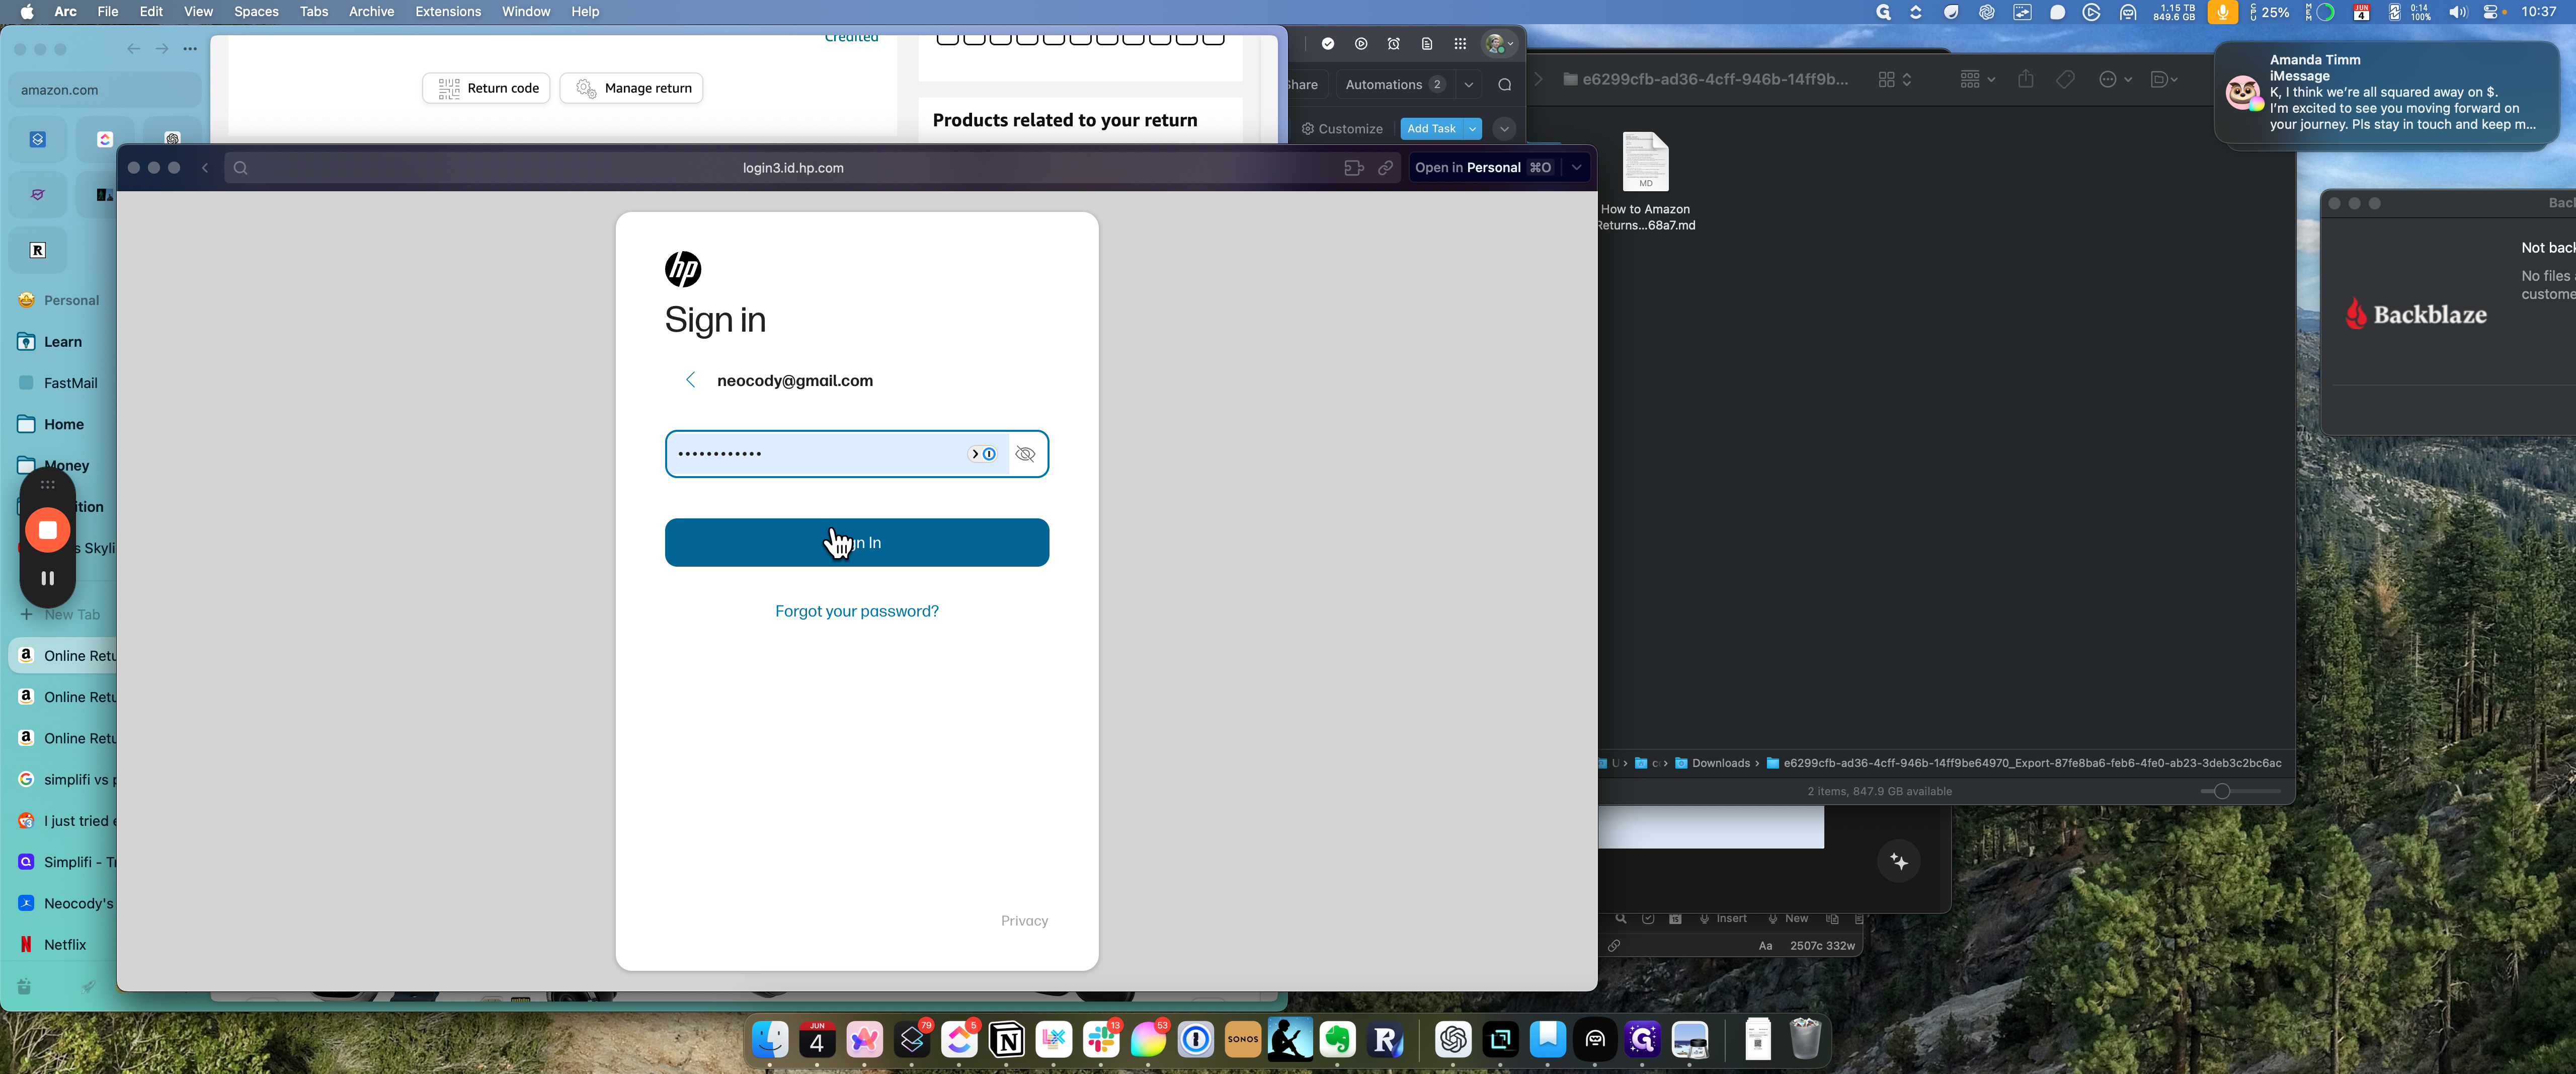Click the HP logo on sign-in card
Image resolution: width=2576 pixels, height=1074 pixels.
tap(683, 269)
